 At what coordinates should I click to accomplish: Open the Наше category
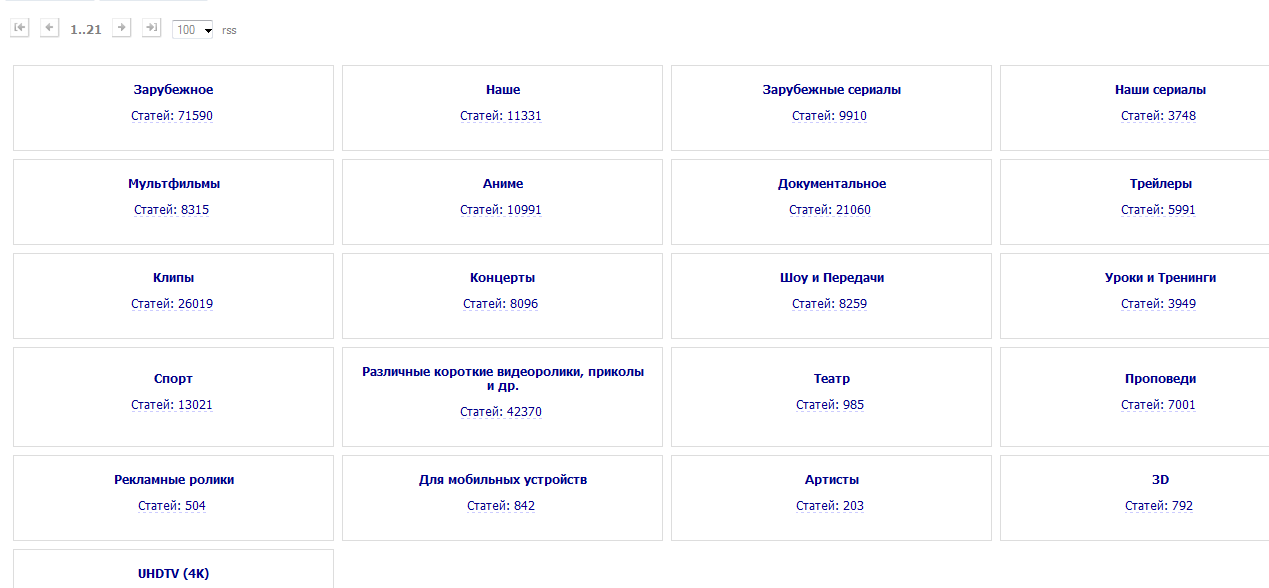click(x=502, y=90)
